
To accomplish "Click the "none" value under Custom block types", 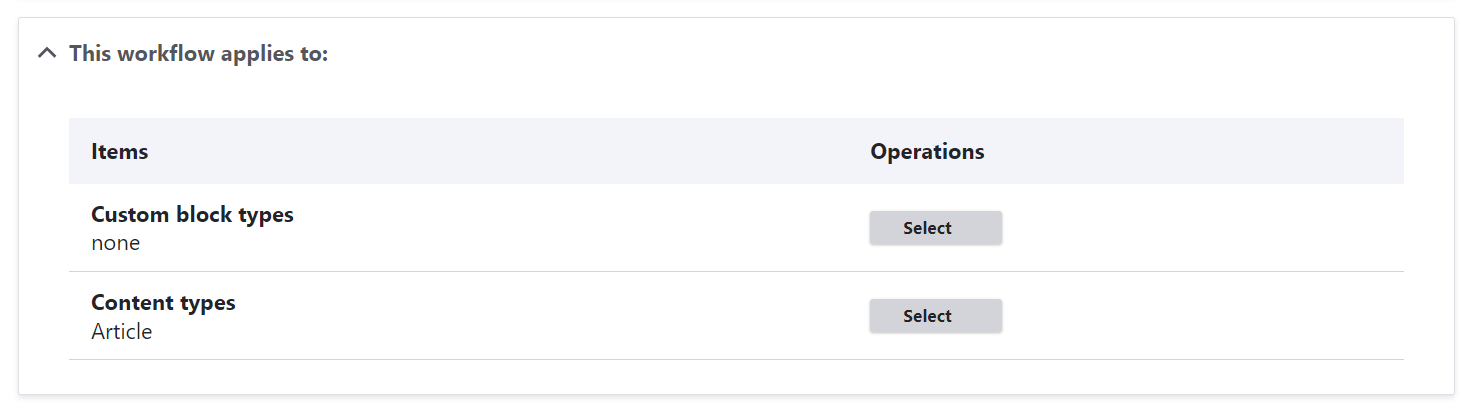I will 116,243.
